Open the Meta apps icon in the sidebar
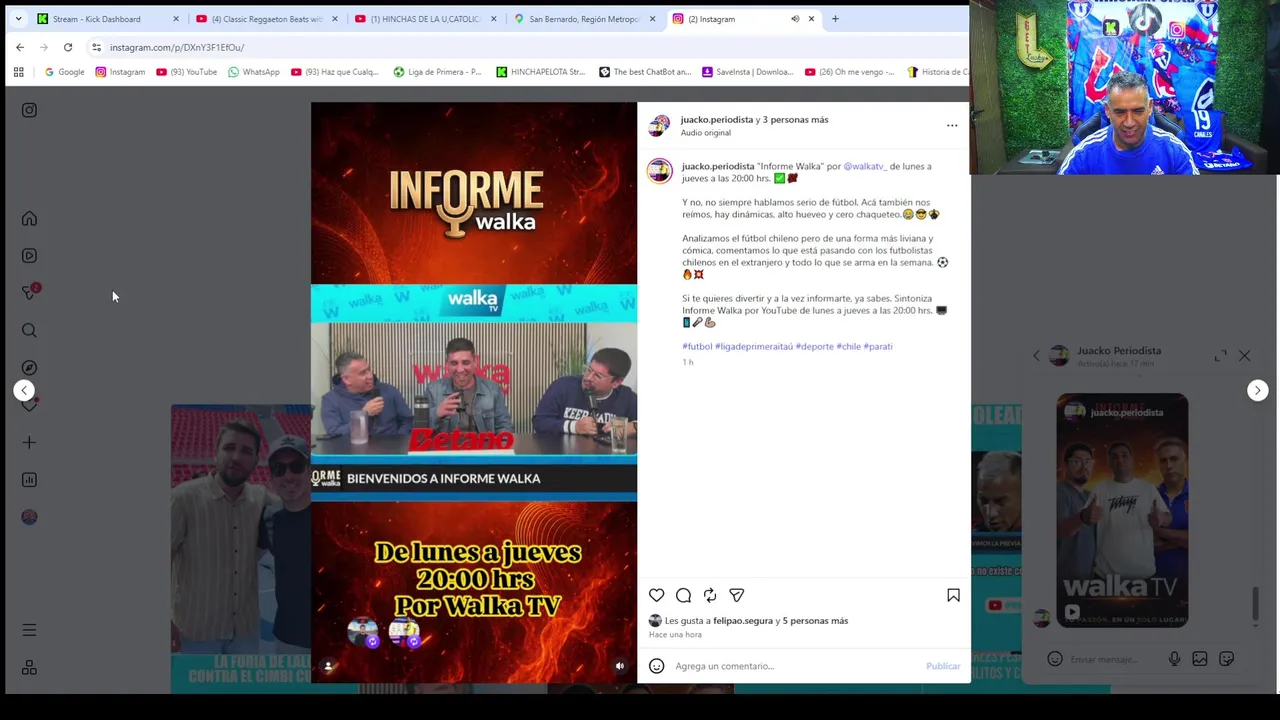The width and height of the screenshot is (1280, 720). (29, 667)
